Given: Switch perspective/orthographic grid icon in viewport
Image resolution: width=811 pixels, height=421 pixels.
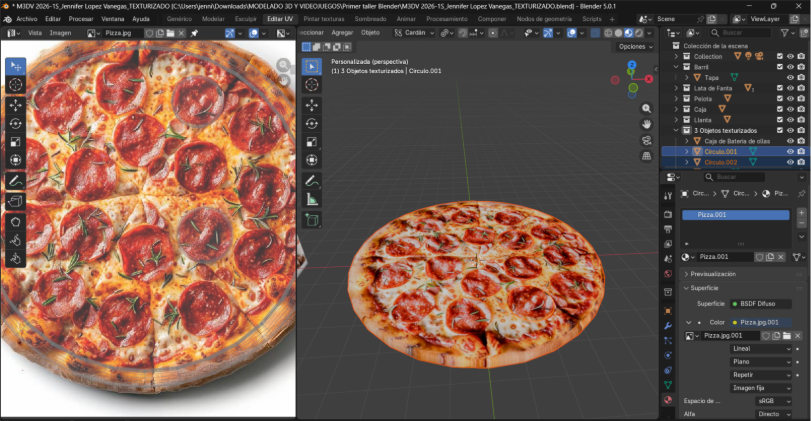Looking at the screenshot, I should (646, 156).
